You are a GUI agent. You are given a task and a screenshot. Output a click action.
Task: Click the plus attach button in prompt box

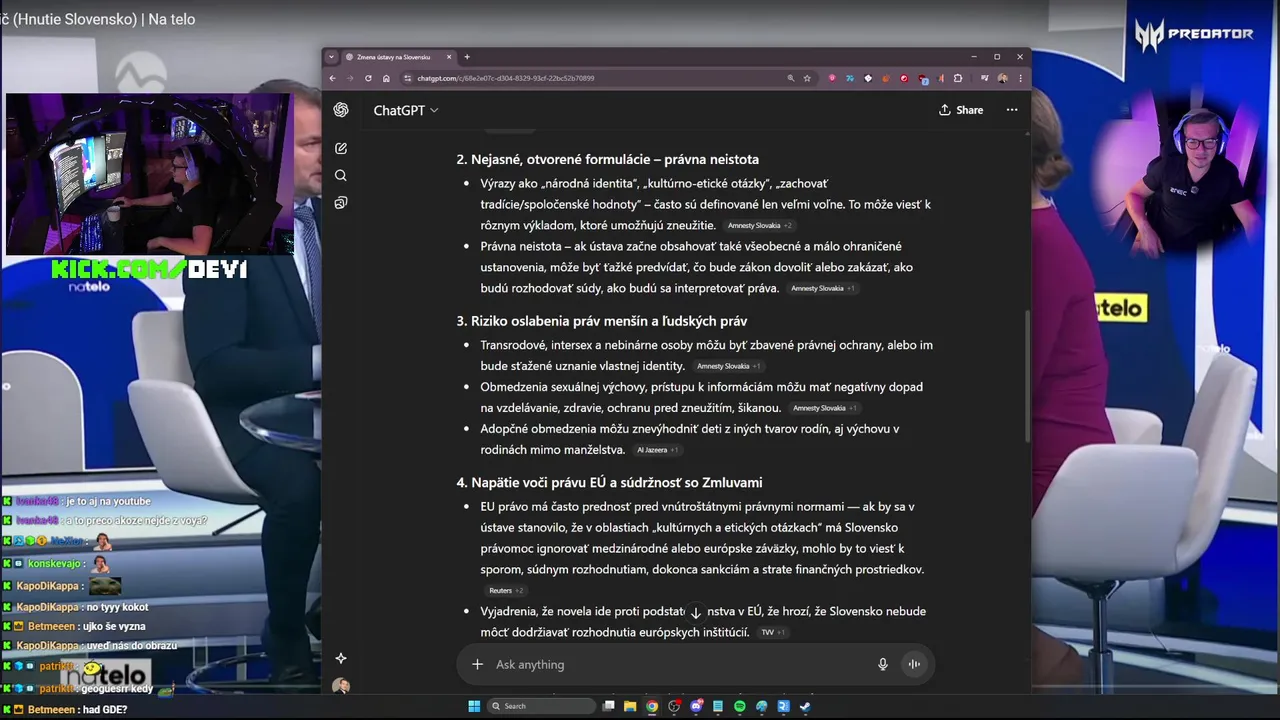(x=477, y=664)
